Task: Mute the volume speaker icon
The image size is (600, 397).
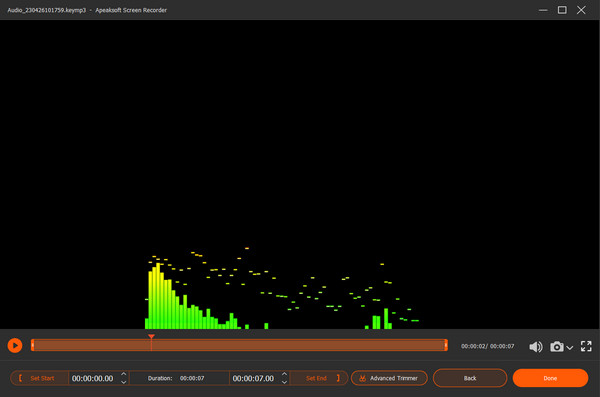Action: (x=536, y=346)
